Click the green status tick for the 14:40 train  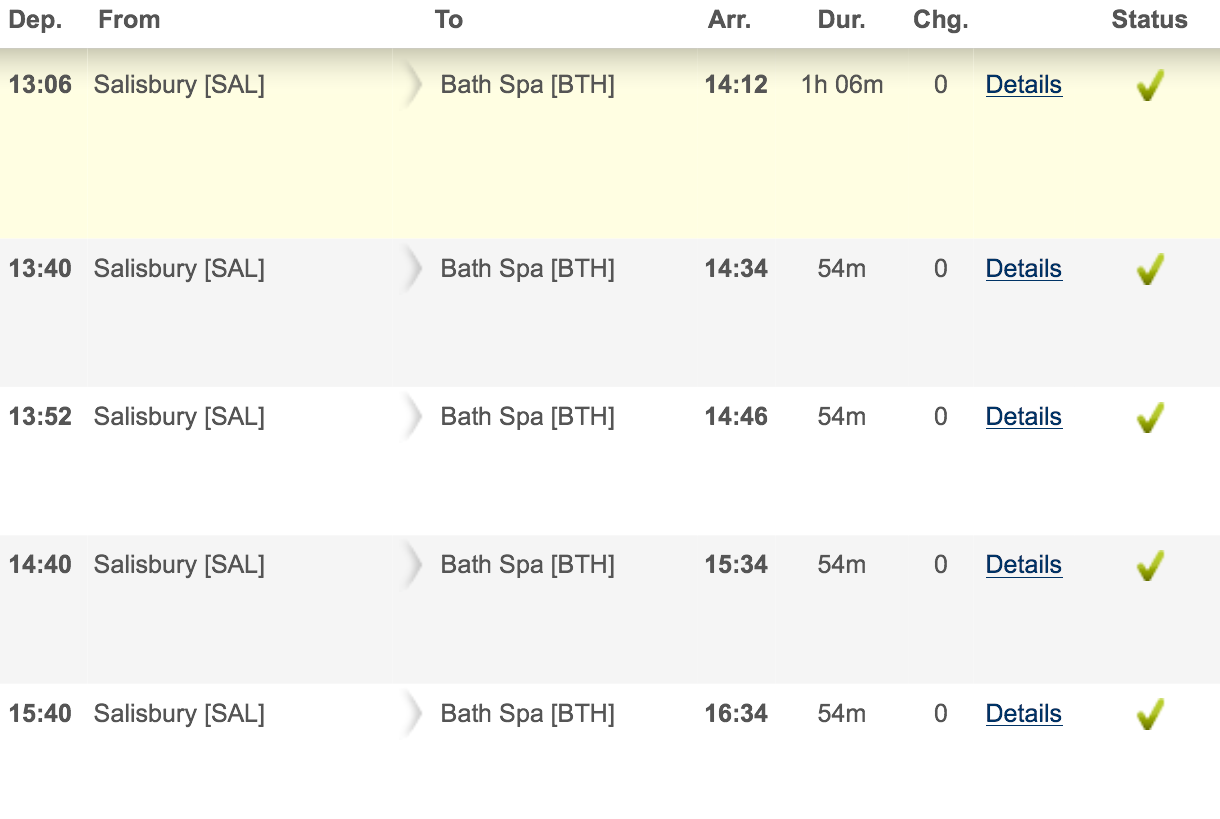[x=1150, y=566]
